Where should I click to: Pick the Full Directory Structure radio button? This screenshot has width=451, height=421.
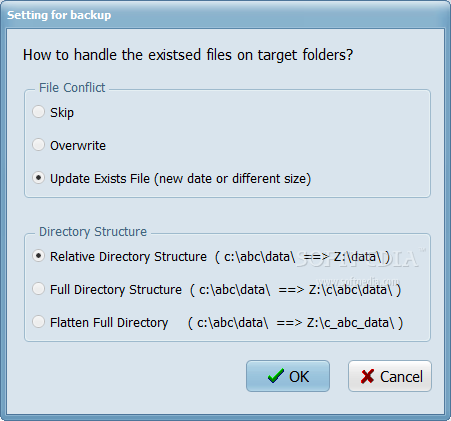tap(38, 289)
